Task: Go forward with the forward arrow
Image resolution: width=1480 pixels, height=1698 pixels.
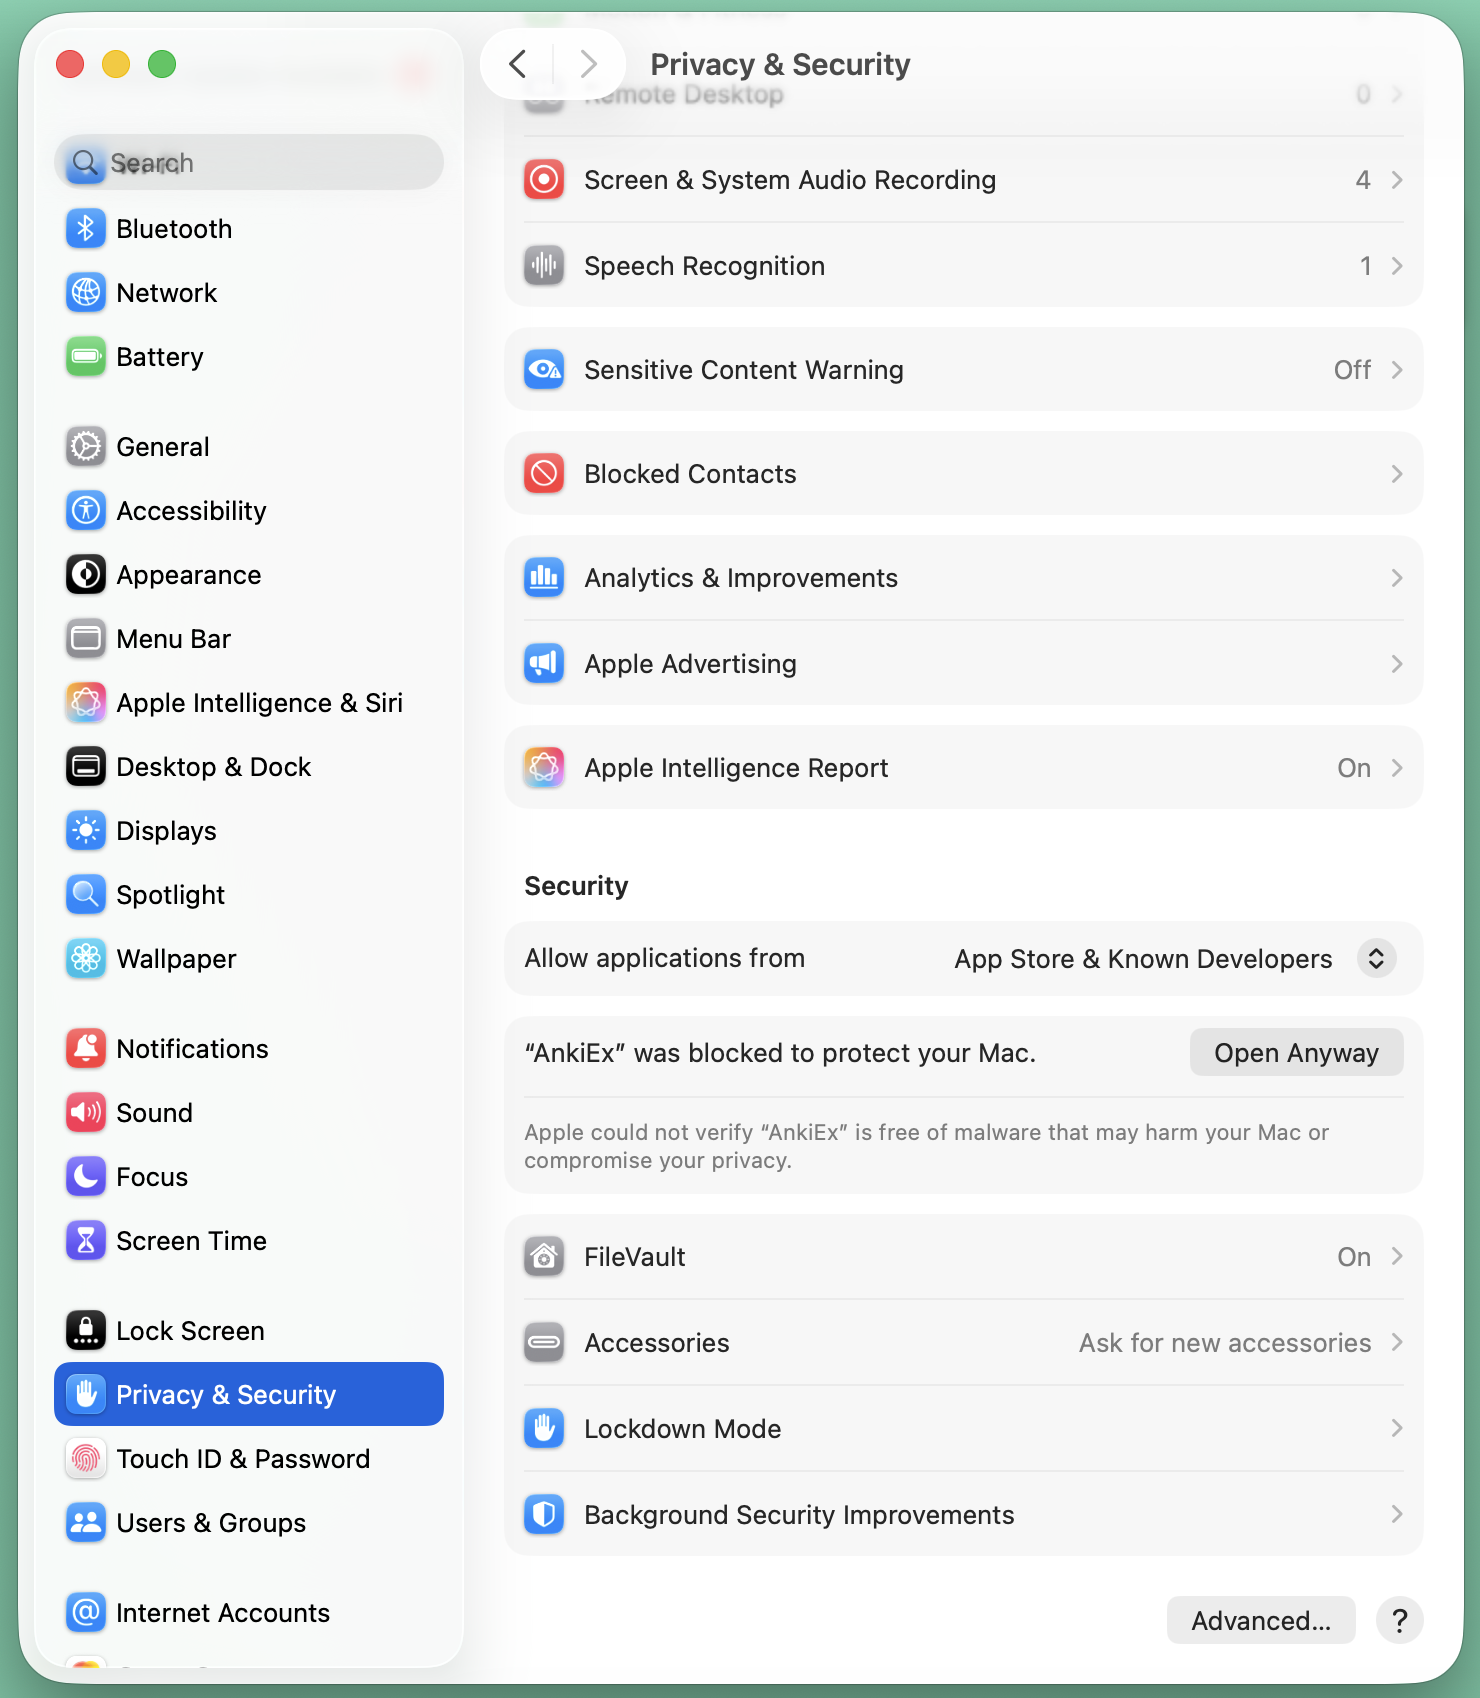Action: click(x=589, y=64)
